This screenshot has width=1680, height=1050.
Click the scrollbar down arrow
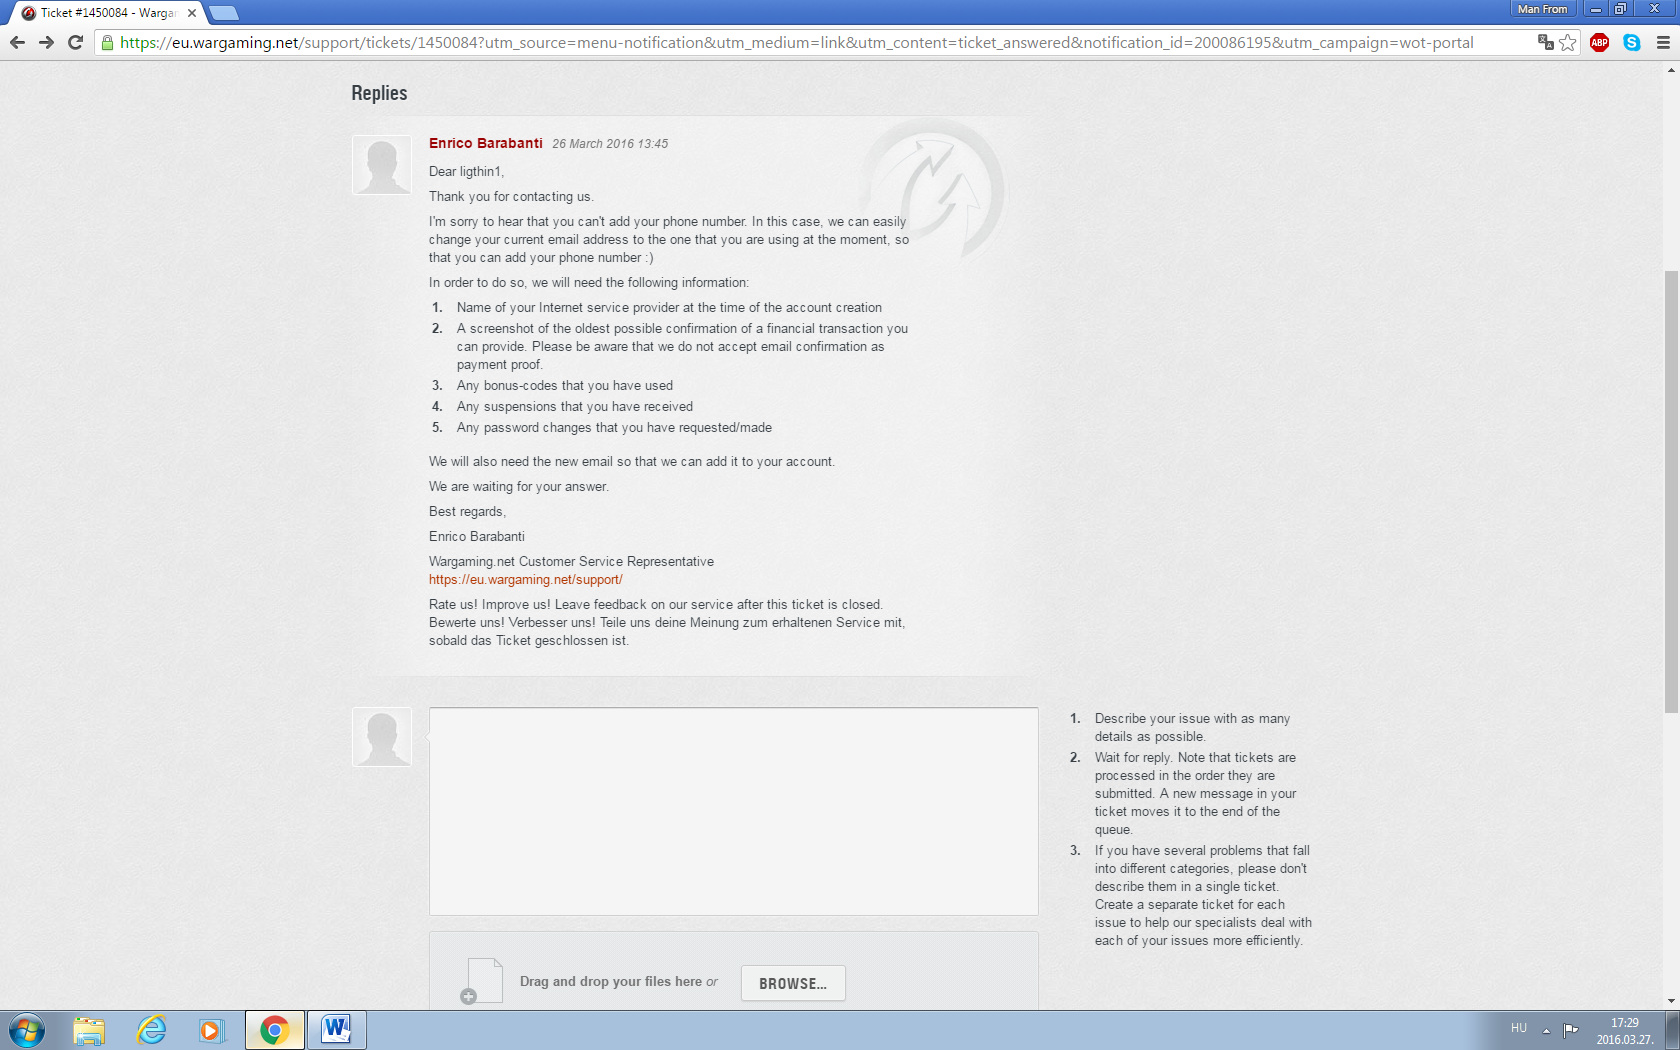1671,1001
